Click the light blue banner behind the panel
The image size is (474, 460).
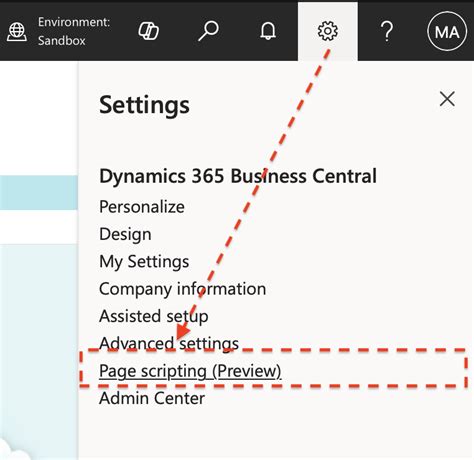pos(39,193)
